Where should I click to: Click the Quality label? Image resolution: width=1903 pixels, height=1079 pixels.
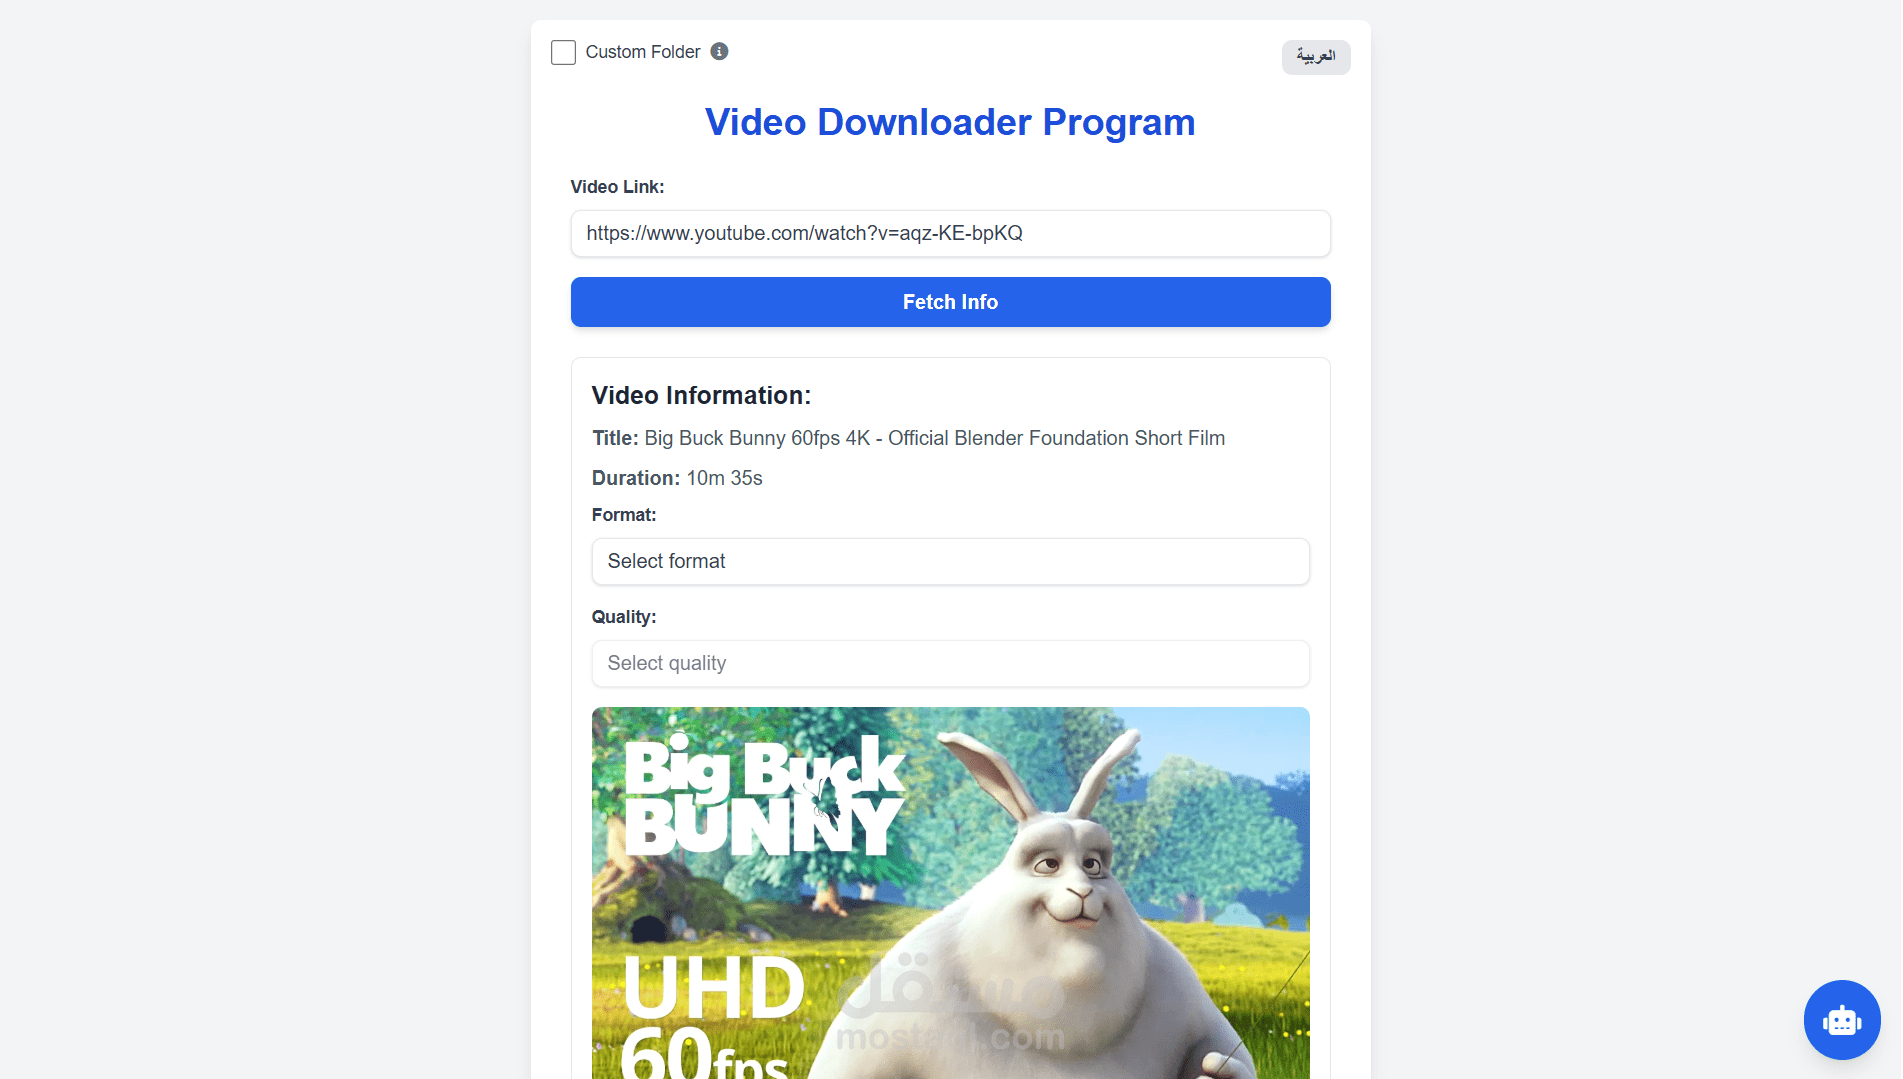(x=624, y=617)
